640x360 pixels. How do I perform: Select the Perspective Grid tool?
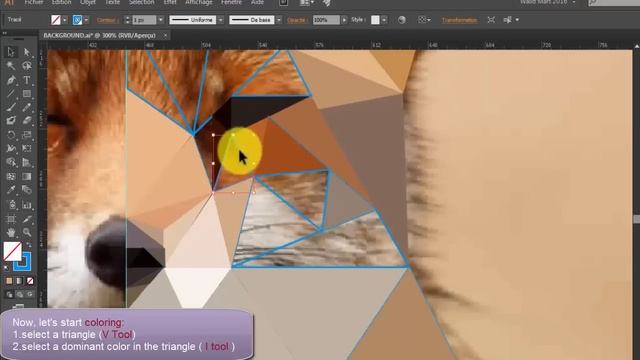[27, 162]
